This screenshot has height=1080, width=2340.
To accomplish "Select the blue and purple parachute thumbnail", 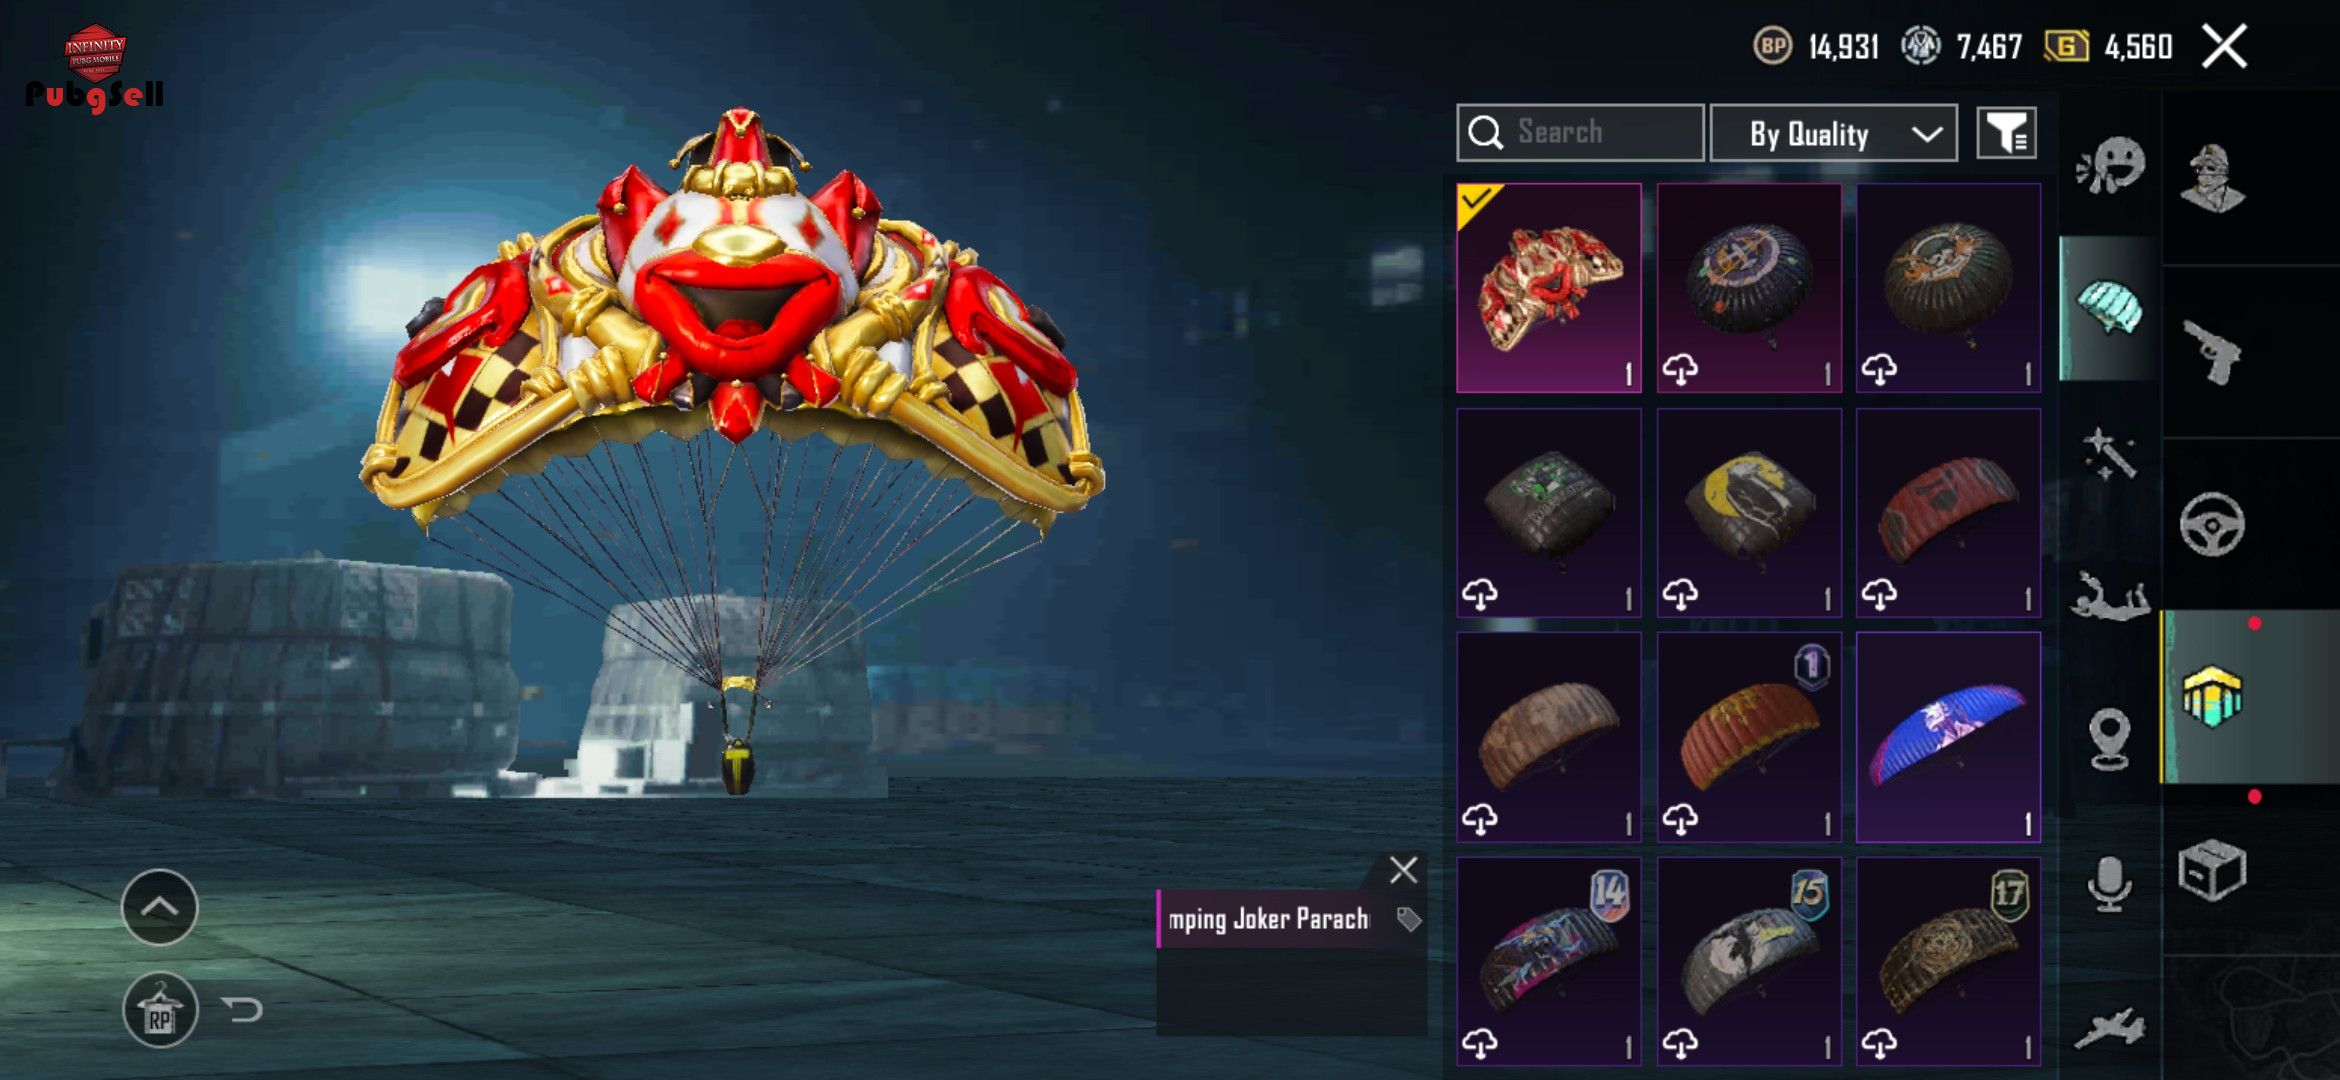I will (1948, 737).
